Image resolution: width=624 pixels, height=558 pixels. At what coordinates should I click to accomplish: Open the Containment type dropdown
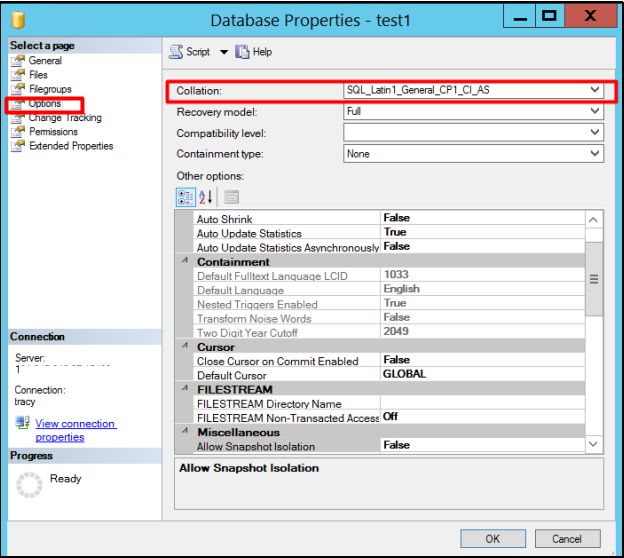pyautogui.click(x=595, y=154)
